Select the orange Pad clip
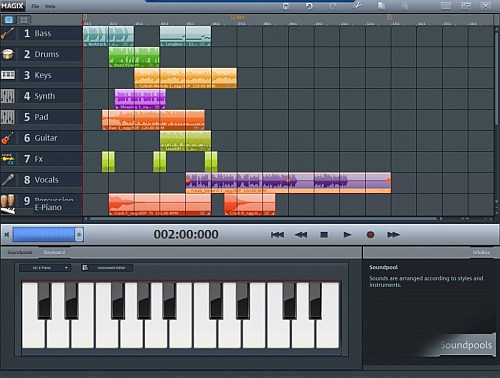This screenshot has width=500, height=378. pos(153,120)
